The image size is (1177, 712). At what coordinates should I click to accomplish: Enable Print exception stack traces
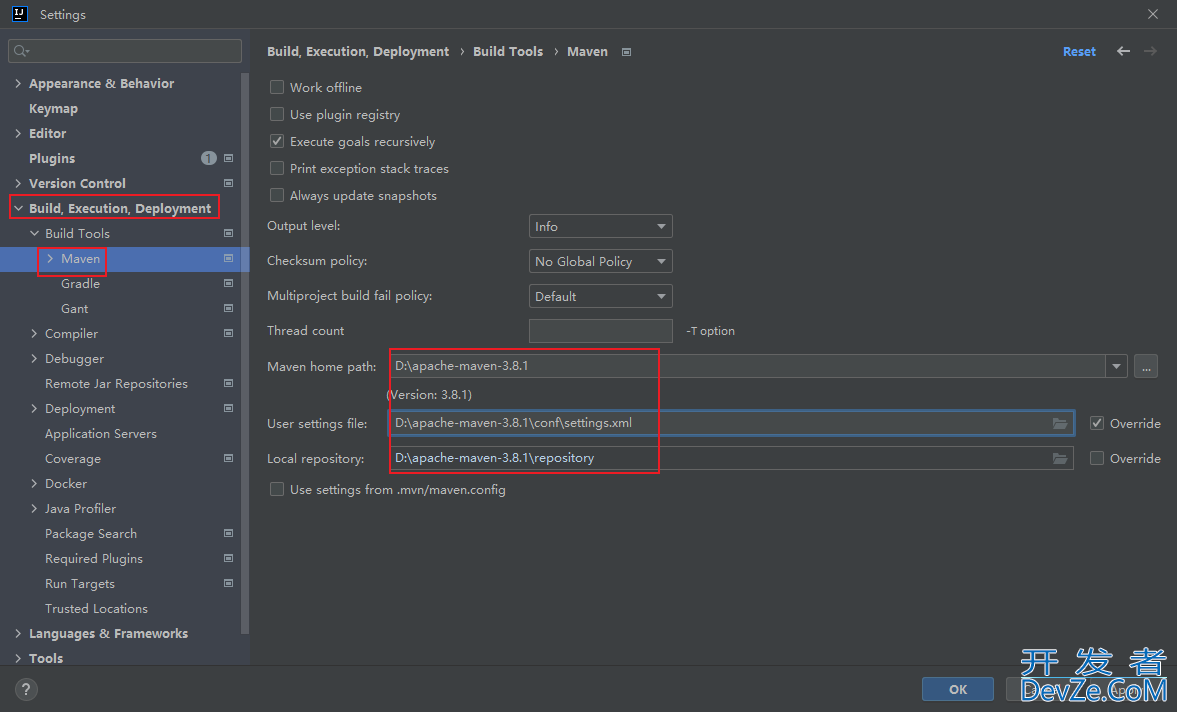[x=277, y=168]
